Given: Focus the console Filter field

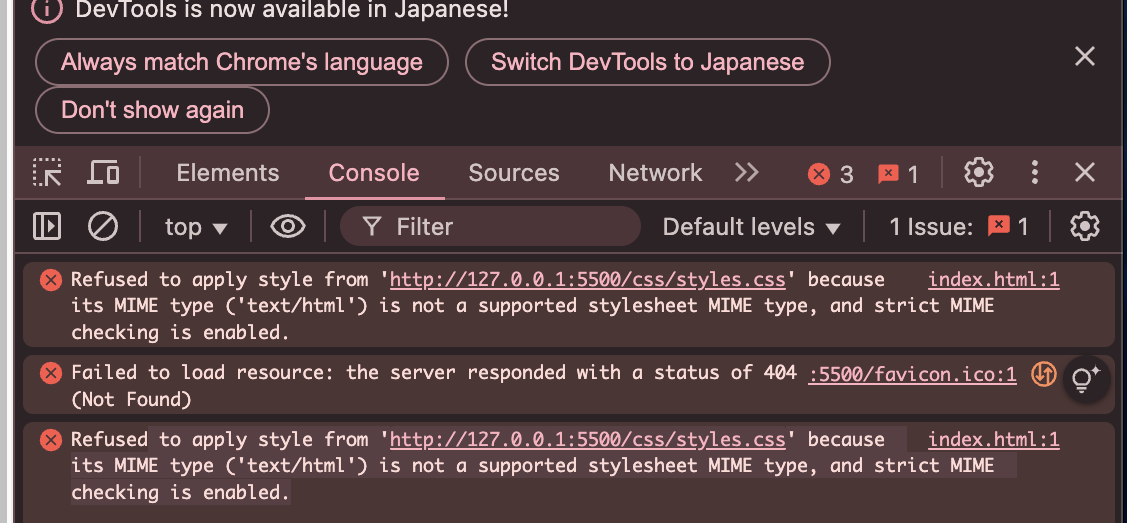Looking at the screenshot, I should (x=490, y=227).
